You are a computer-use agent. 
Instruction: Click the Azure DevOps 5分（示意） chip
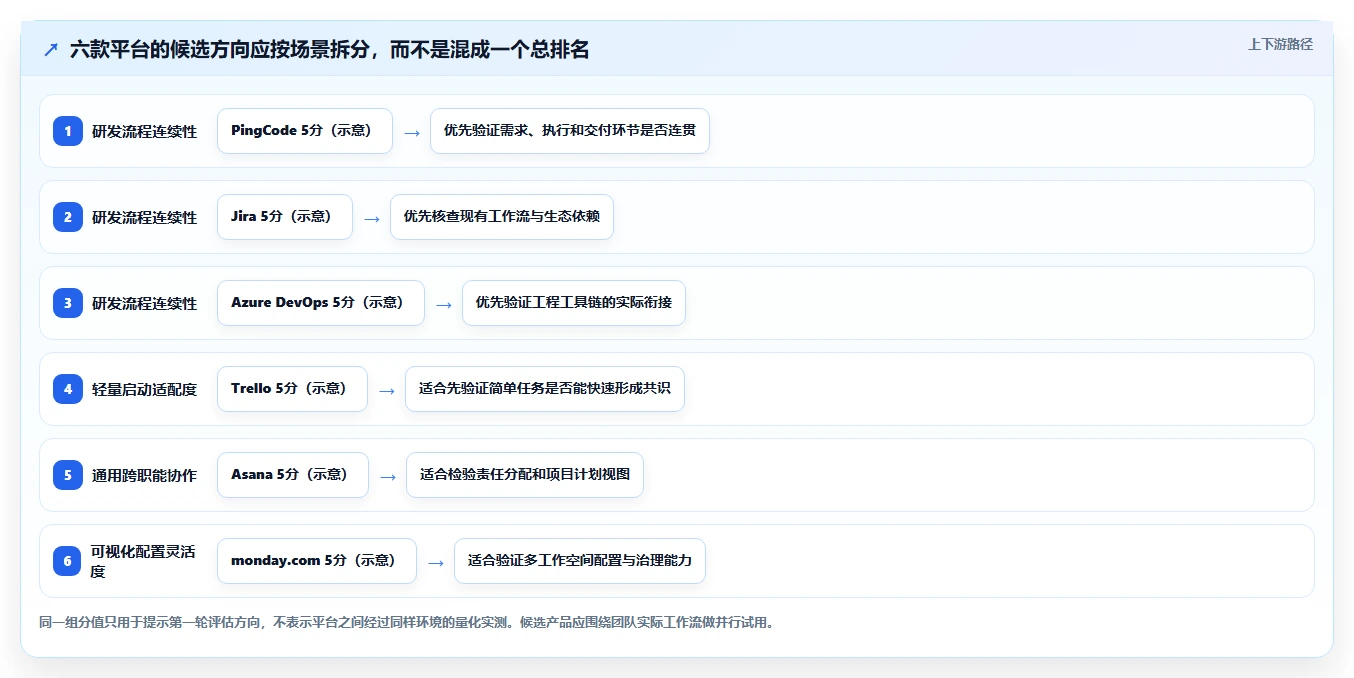coord(321,303)
